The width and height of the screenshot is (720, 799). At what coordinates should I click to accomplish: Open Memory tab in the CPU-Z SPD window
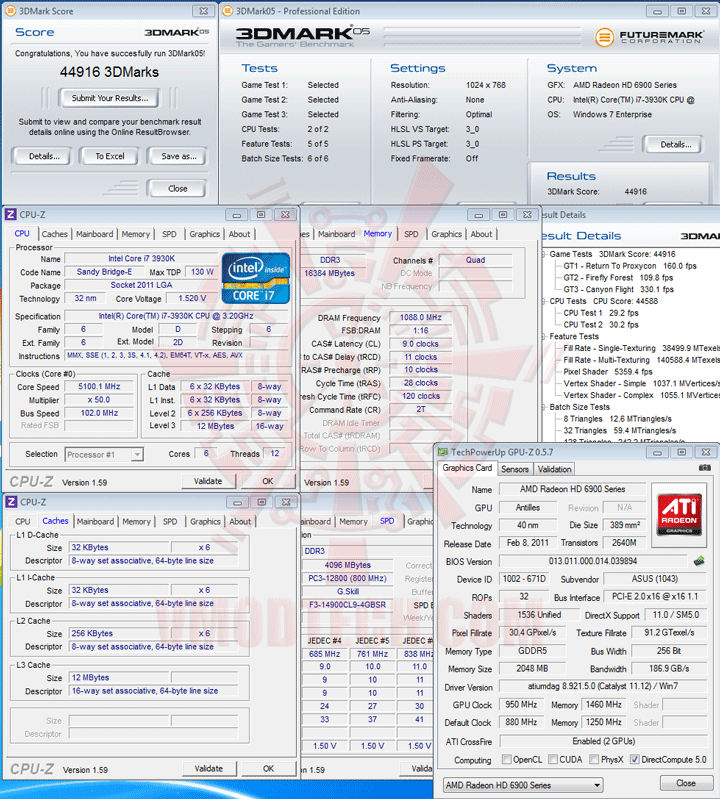[x=353, y=521]
